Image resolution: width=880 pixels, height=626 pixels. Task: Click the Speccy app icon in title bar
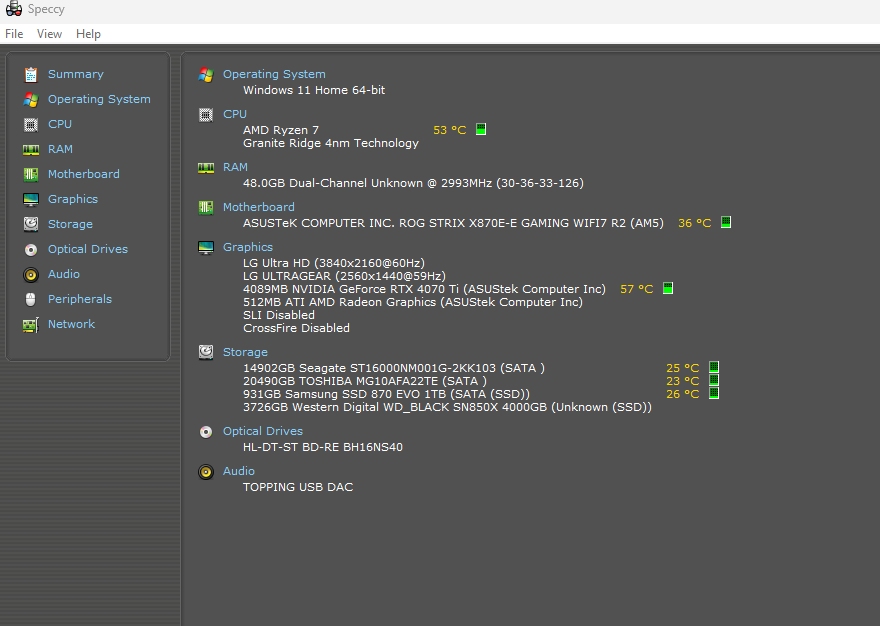tap(14, 9)
